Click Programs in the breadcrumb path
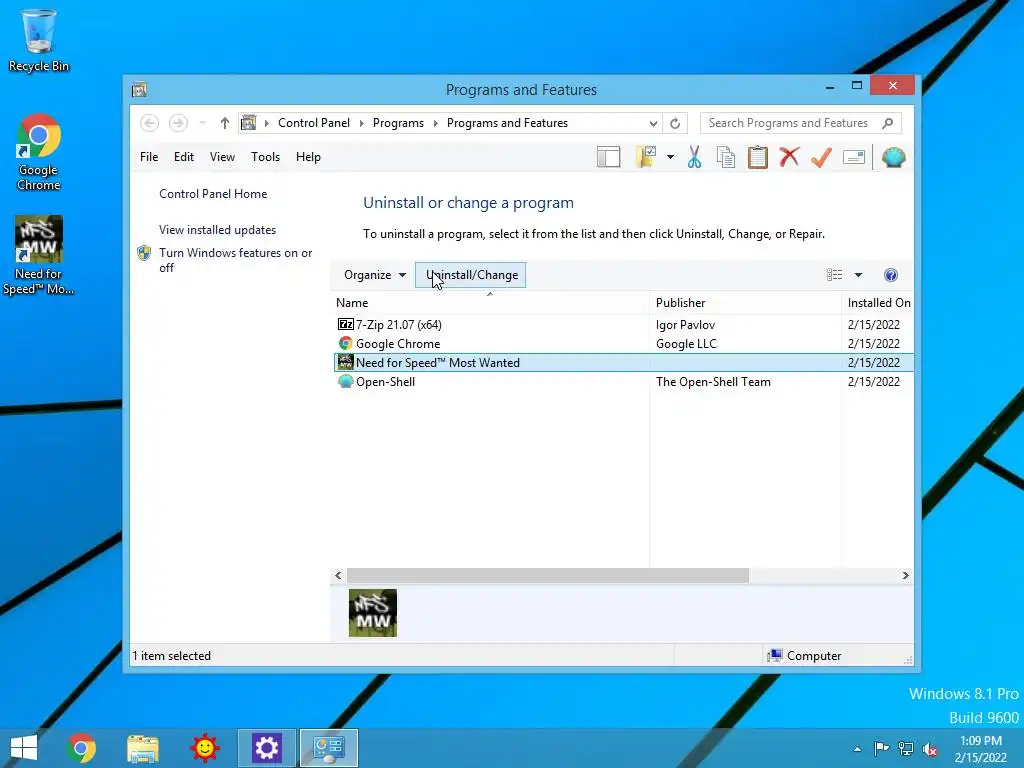The image size is (1024, 768). click(x=398, y=123)
